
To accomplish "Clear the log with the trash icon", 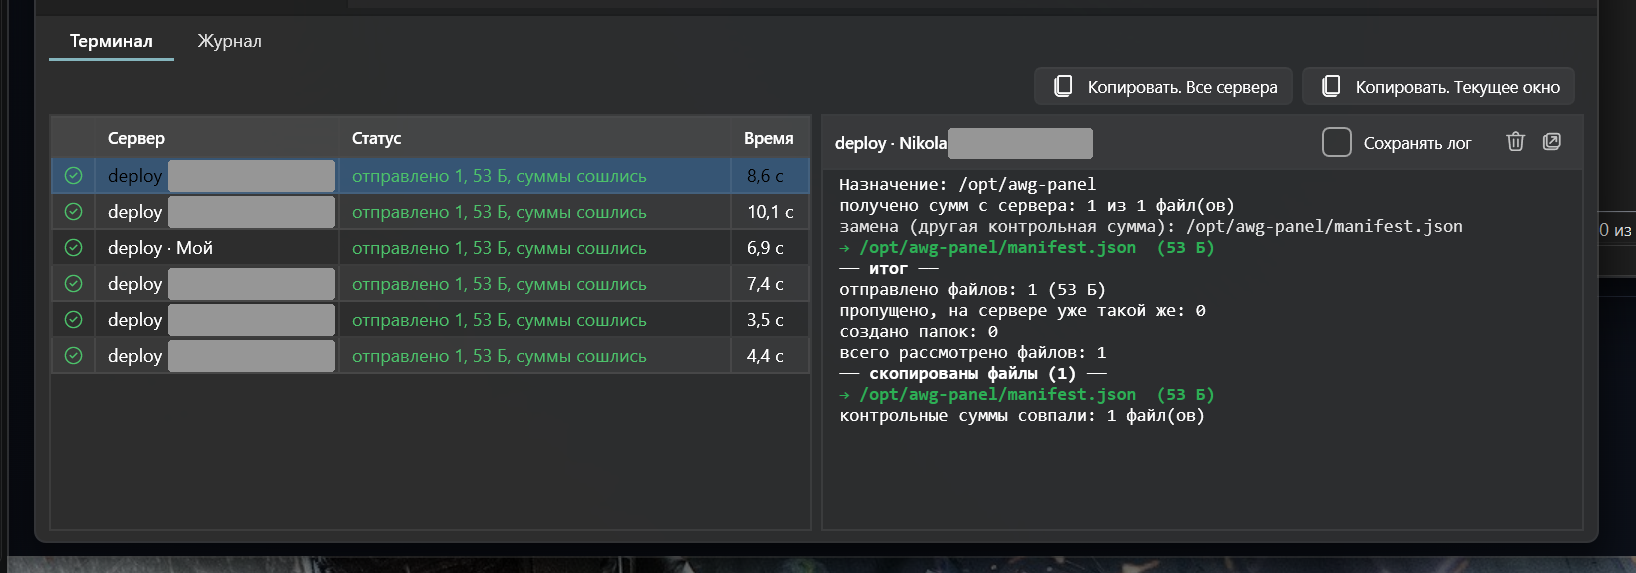I will [x=1515, y=142].
